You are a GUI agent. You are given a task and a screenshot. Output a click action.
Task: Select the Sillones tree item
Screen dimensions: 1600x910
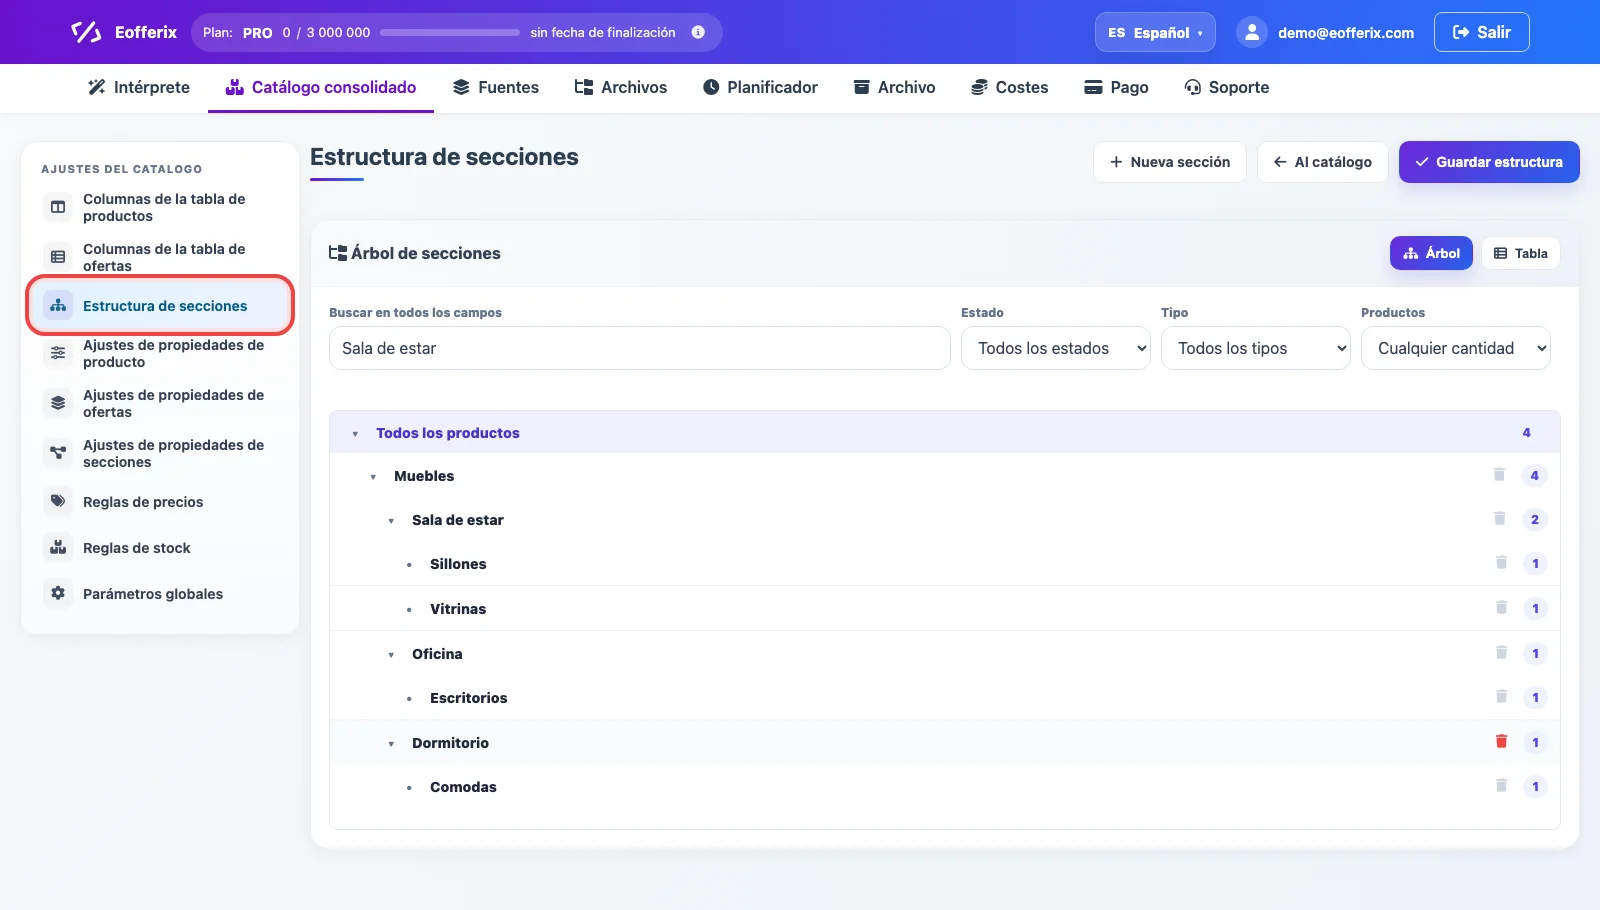(458, 564)
